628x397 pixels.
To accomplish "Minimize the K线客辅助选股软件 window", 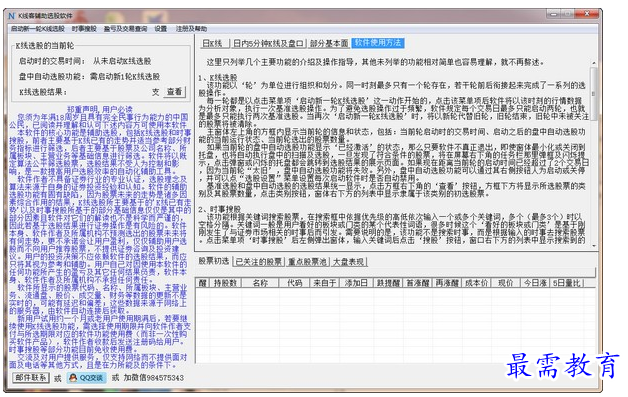I will 554,14.
